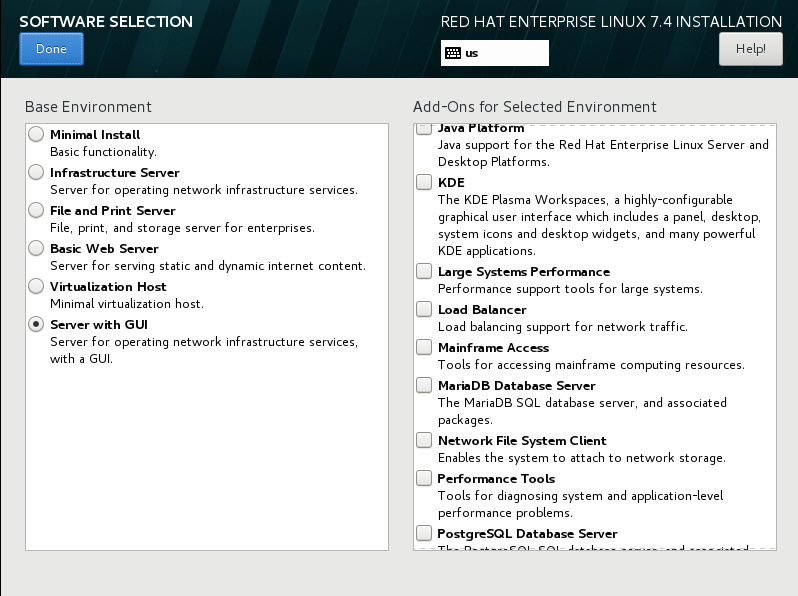The width and height of the screenshot is (798, 596).
Task: Select Minimal Install radio button
Action: pyautogui.click(x=36, y=134)
